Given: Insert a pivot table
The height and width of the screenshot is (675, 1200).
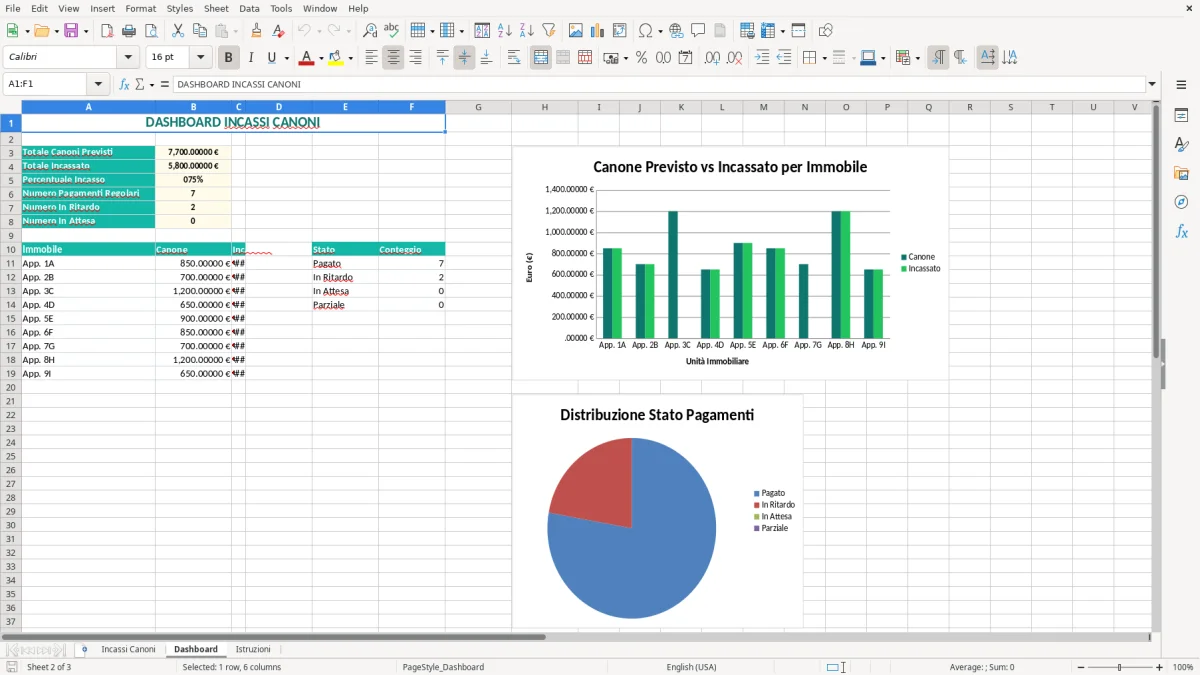Looking at the screenshot, I should (620, 31).
